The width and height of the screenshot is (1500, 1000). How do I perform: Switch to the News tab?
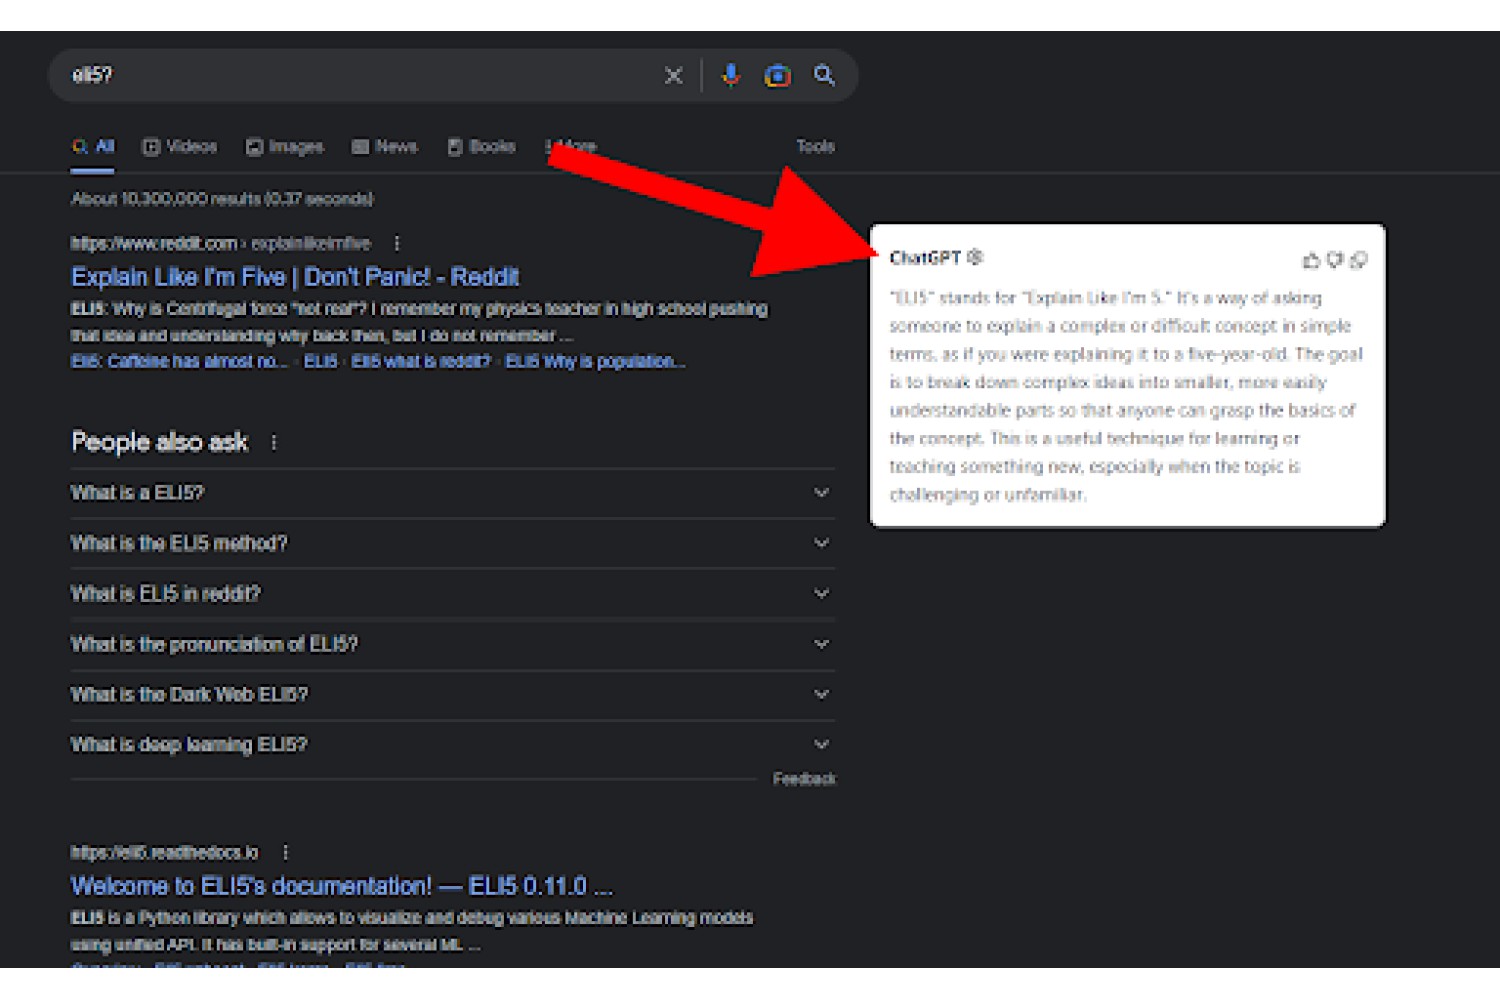pos(384,147)
